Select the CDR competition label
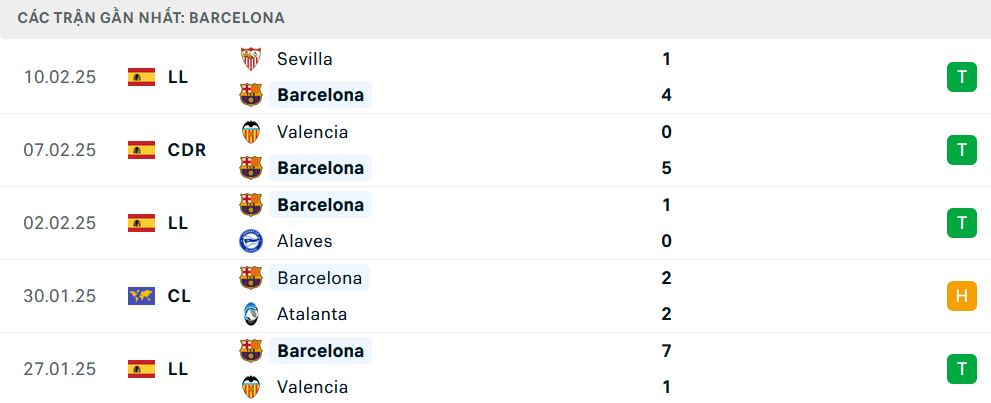Screen dimensions: 991x403 (187, 150)
